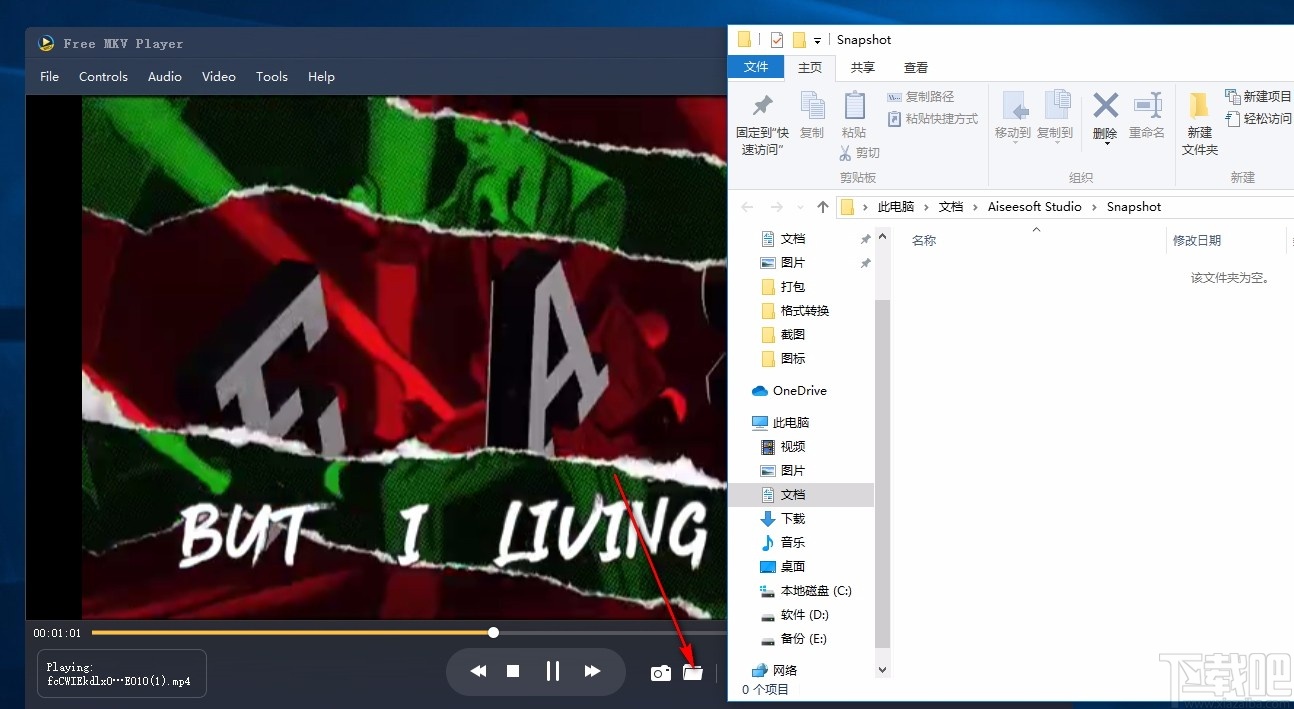Open the 文件 tab in Explorer
Viewport: 1294px width, 709px height.
pyautogui.click(x=756, y=67)
